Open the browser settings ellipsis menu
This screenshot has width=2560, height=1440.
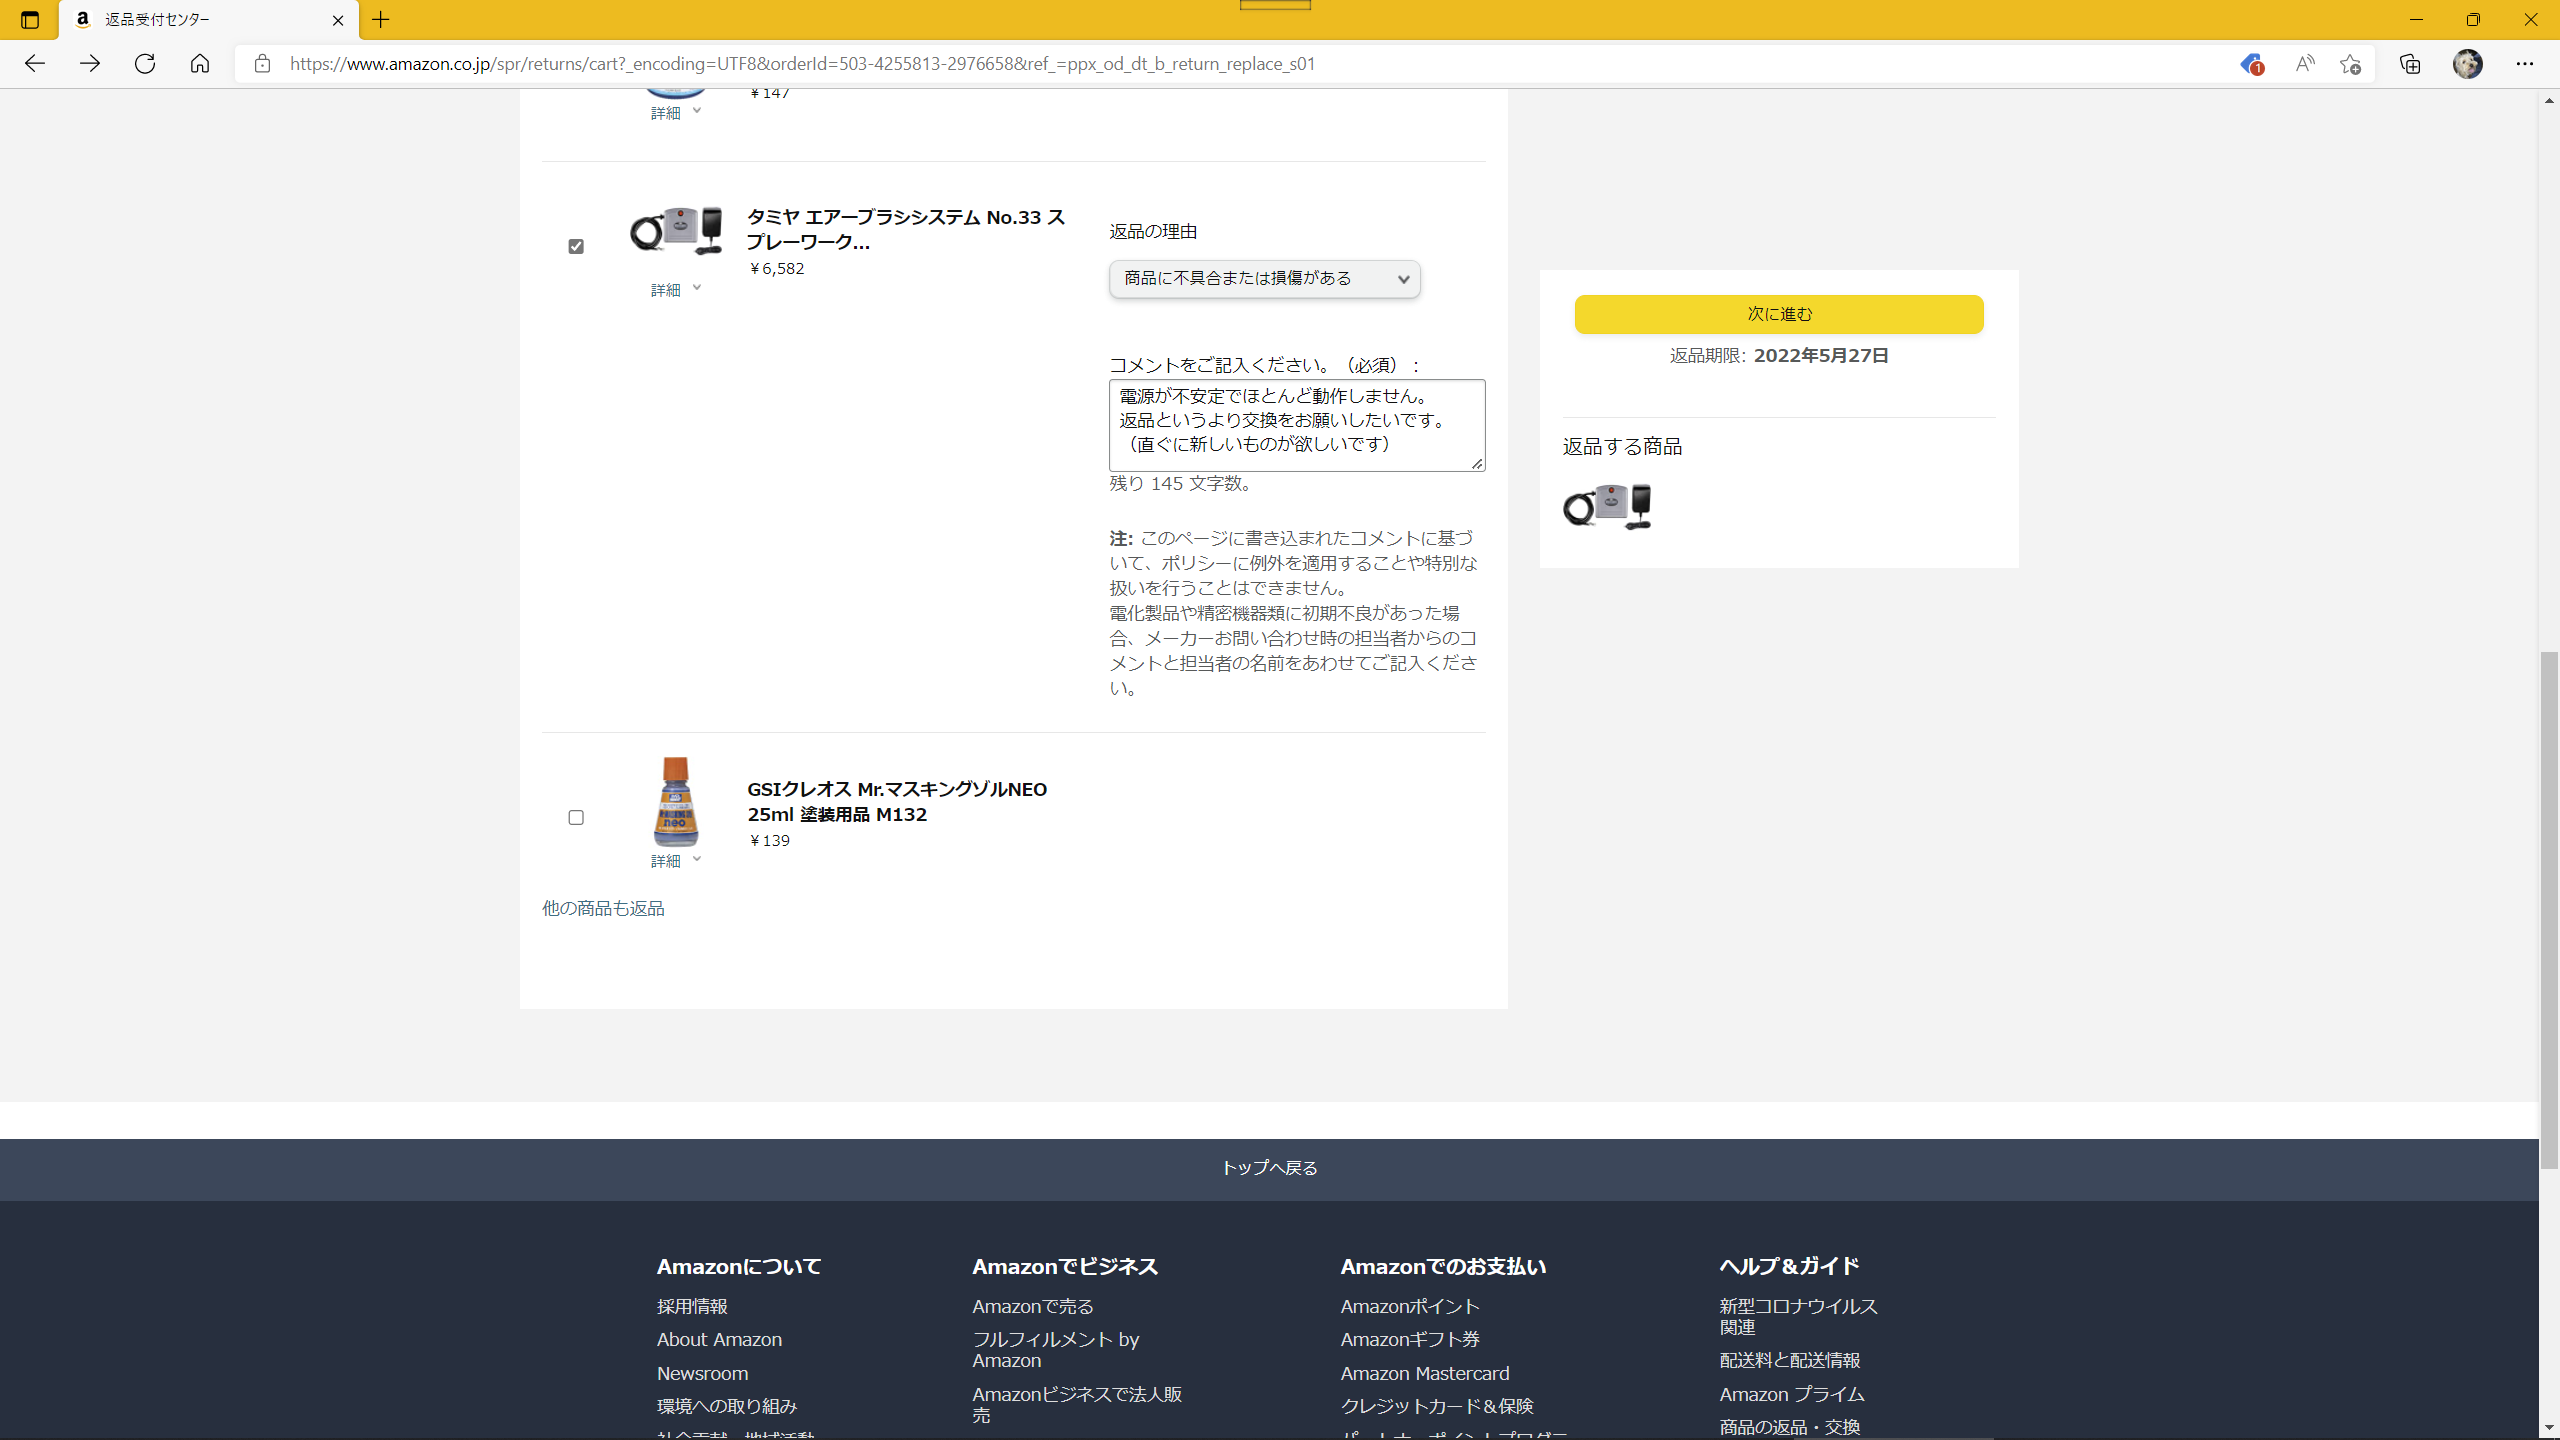(2525, 64)
